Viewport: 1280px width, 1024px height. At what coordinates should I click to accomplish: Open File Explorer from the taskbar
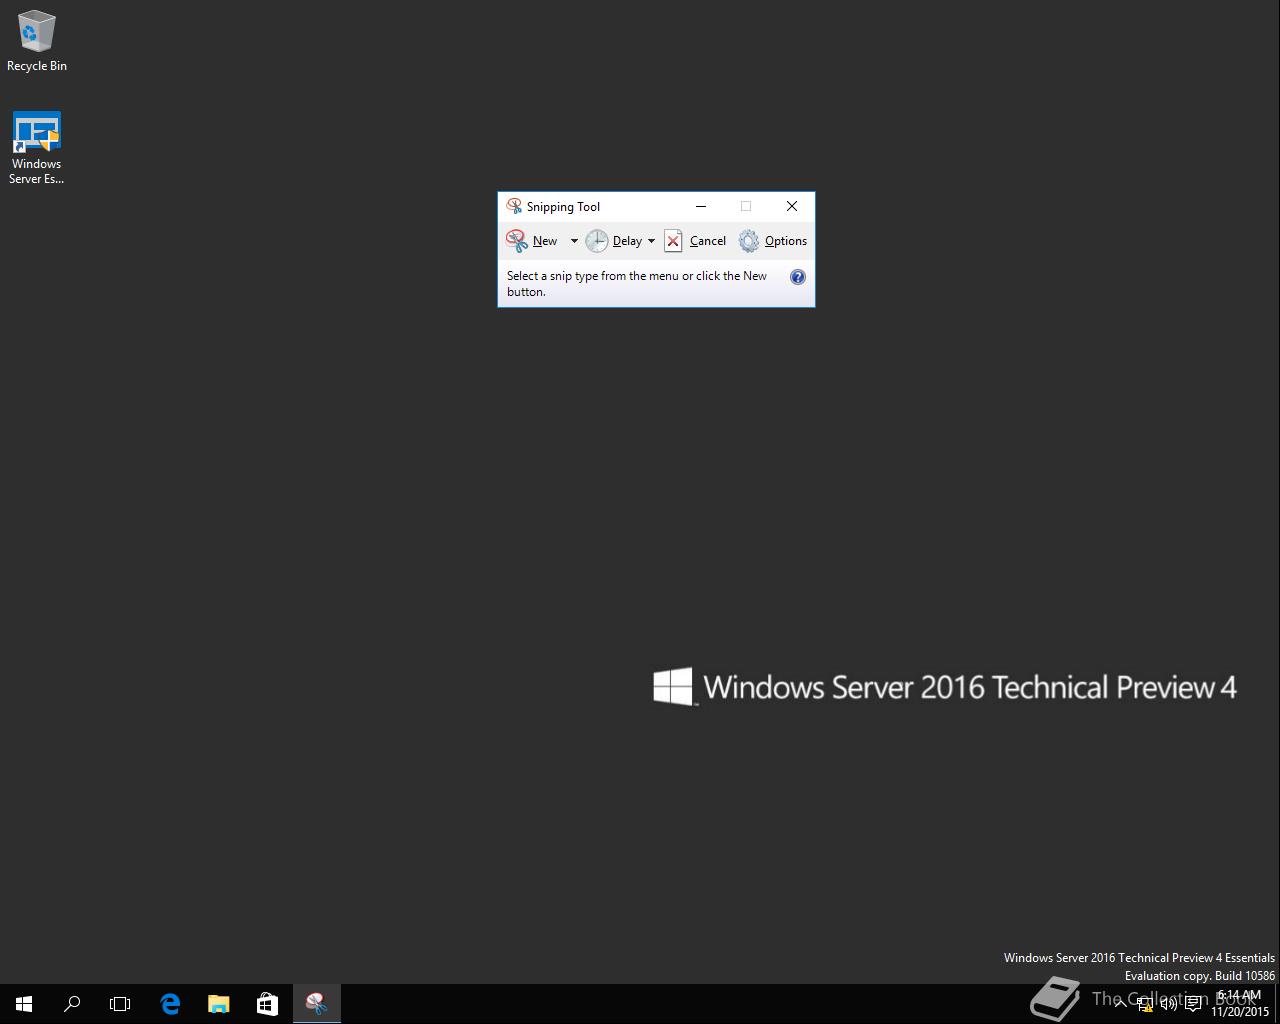[x=218, y=1004]
